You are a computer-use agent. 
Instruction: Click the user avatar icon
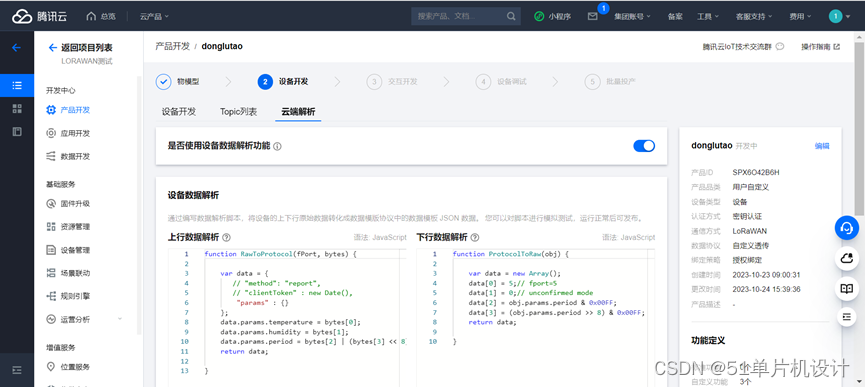coord(835,17)
